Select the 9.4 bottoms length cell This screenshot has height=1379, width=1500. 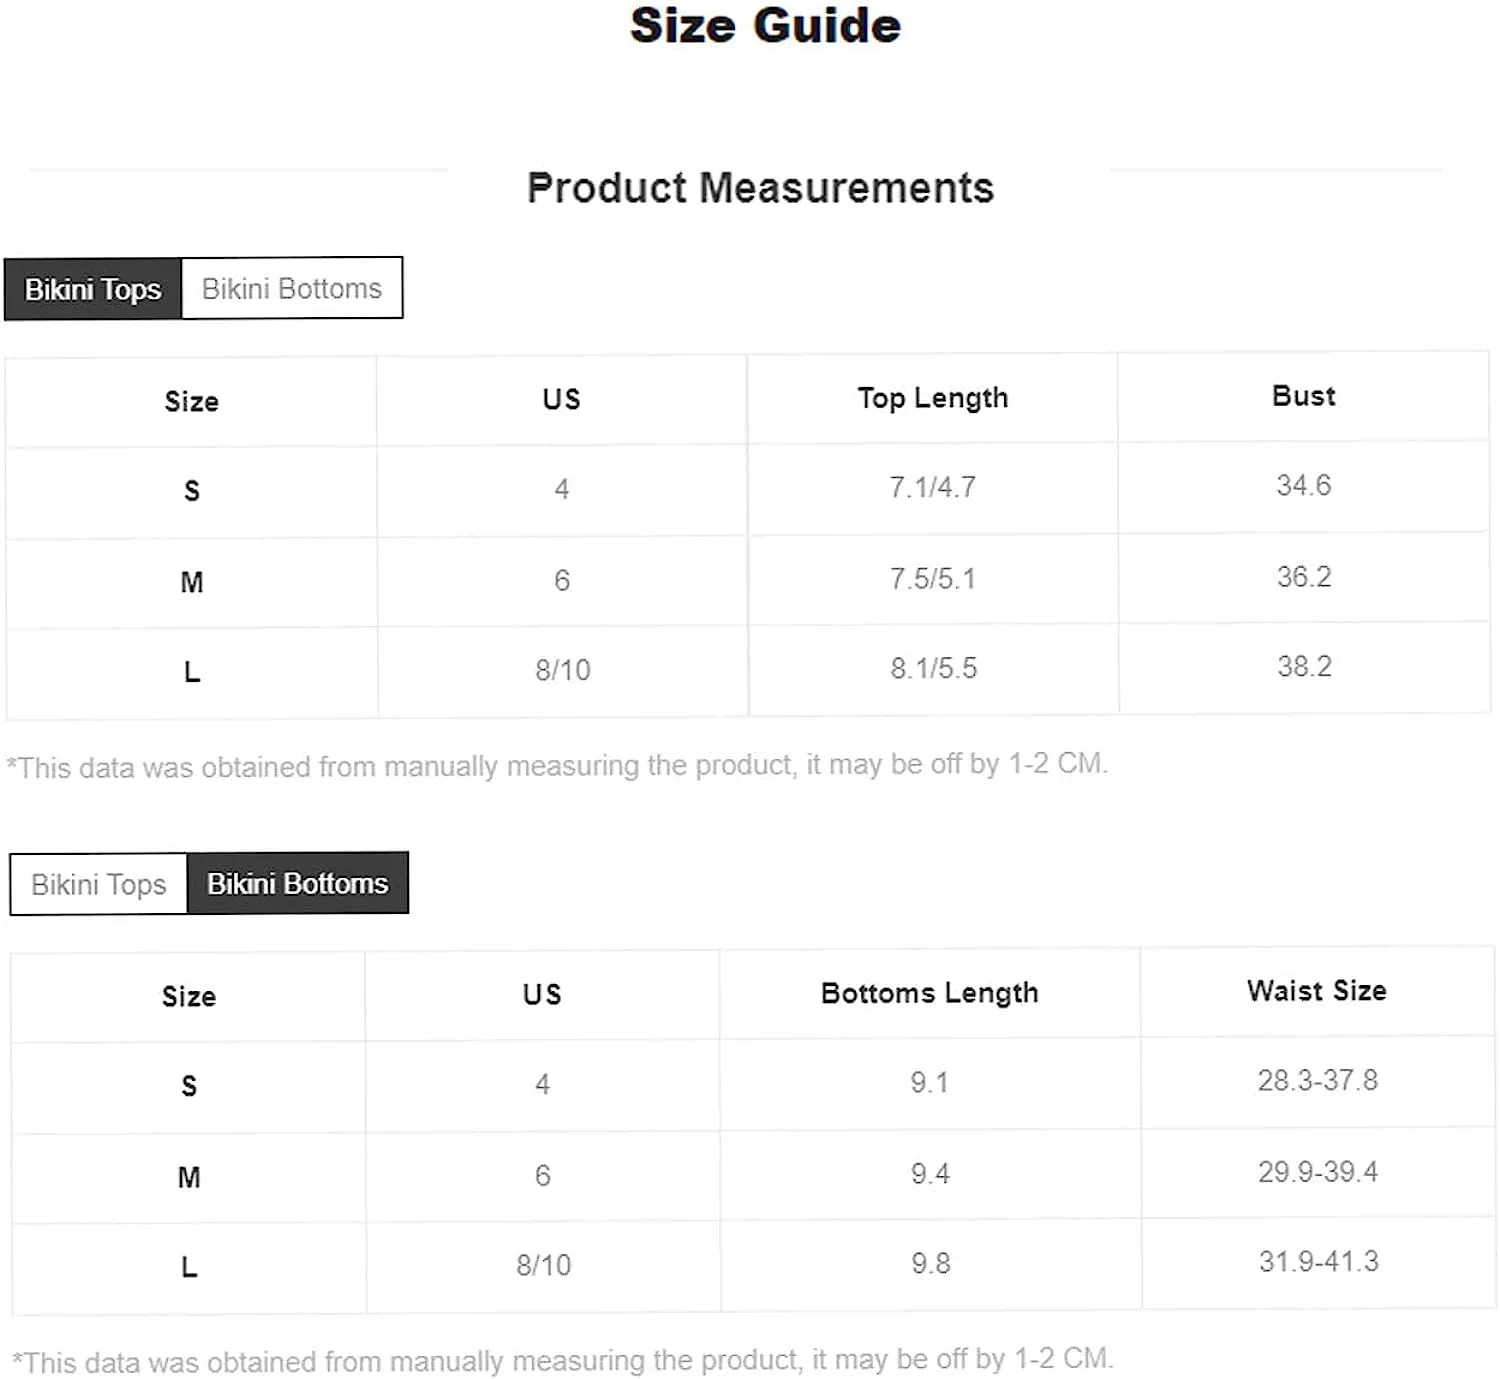[x=930, y=1173]
